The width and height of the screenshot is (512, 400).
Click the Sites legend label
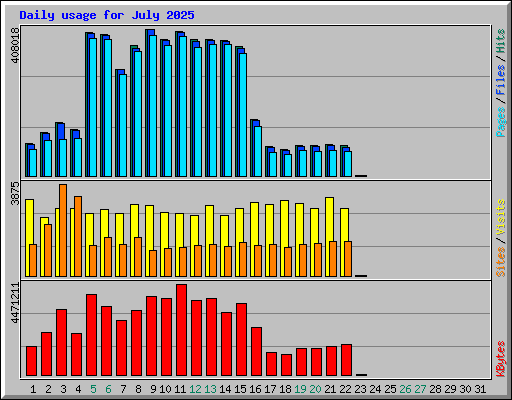500,262
